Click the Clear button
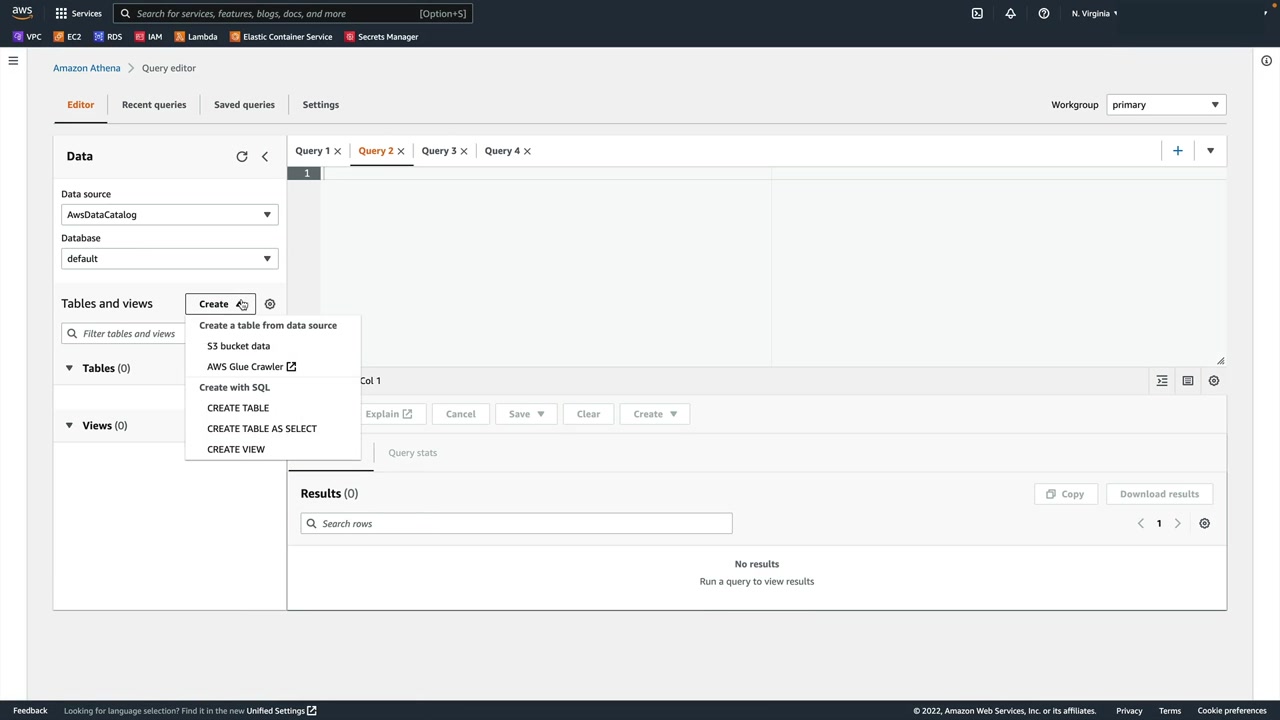 click(x=588, y=414)
